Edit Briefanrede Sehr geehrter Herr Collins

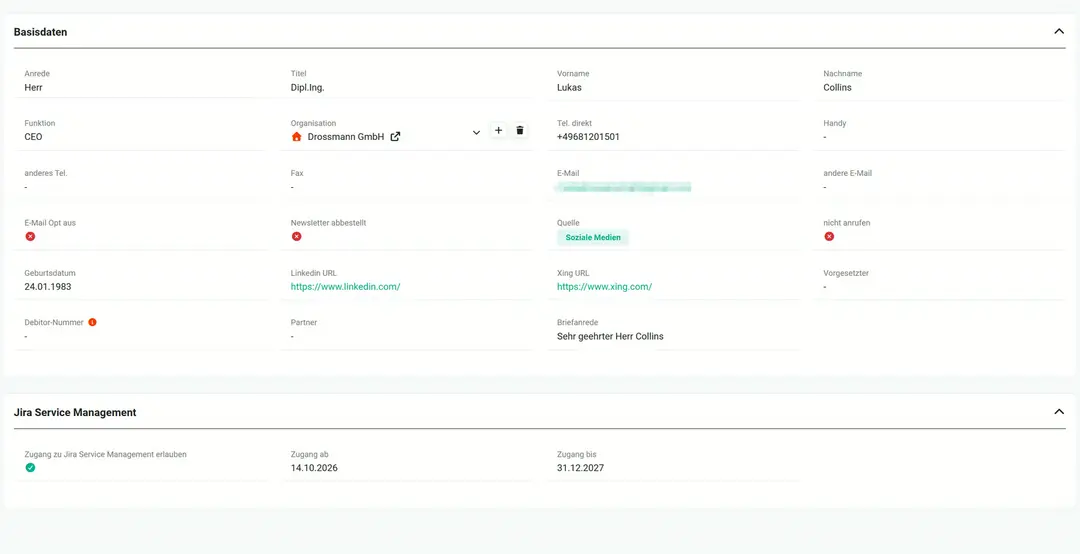[x=610, y=336]
